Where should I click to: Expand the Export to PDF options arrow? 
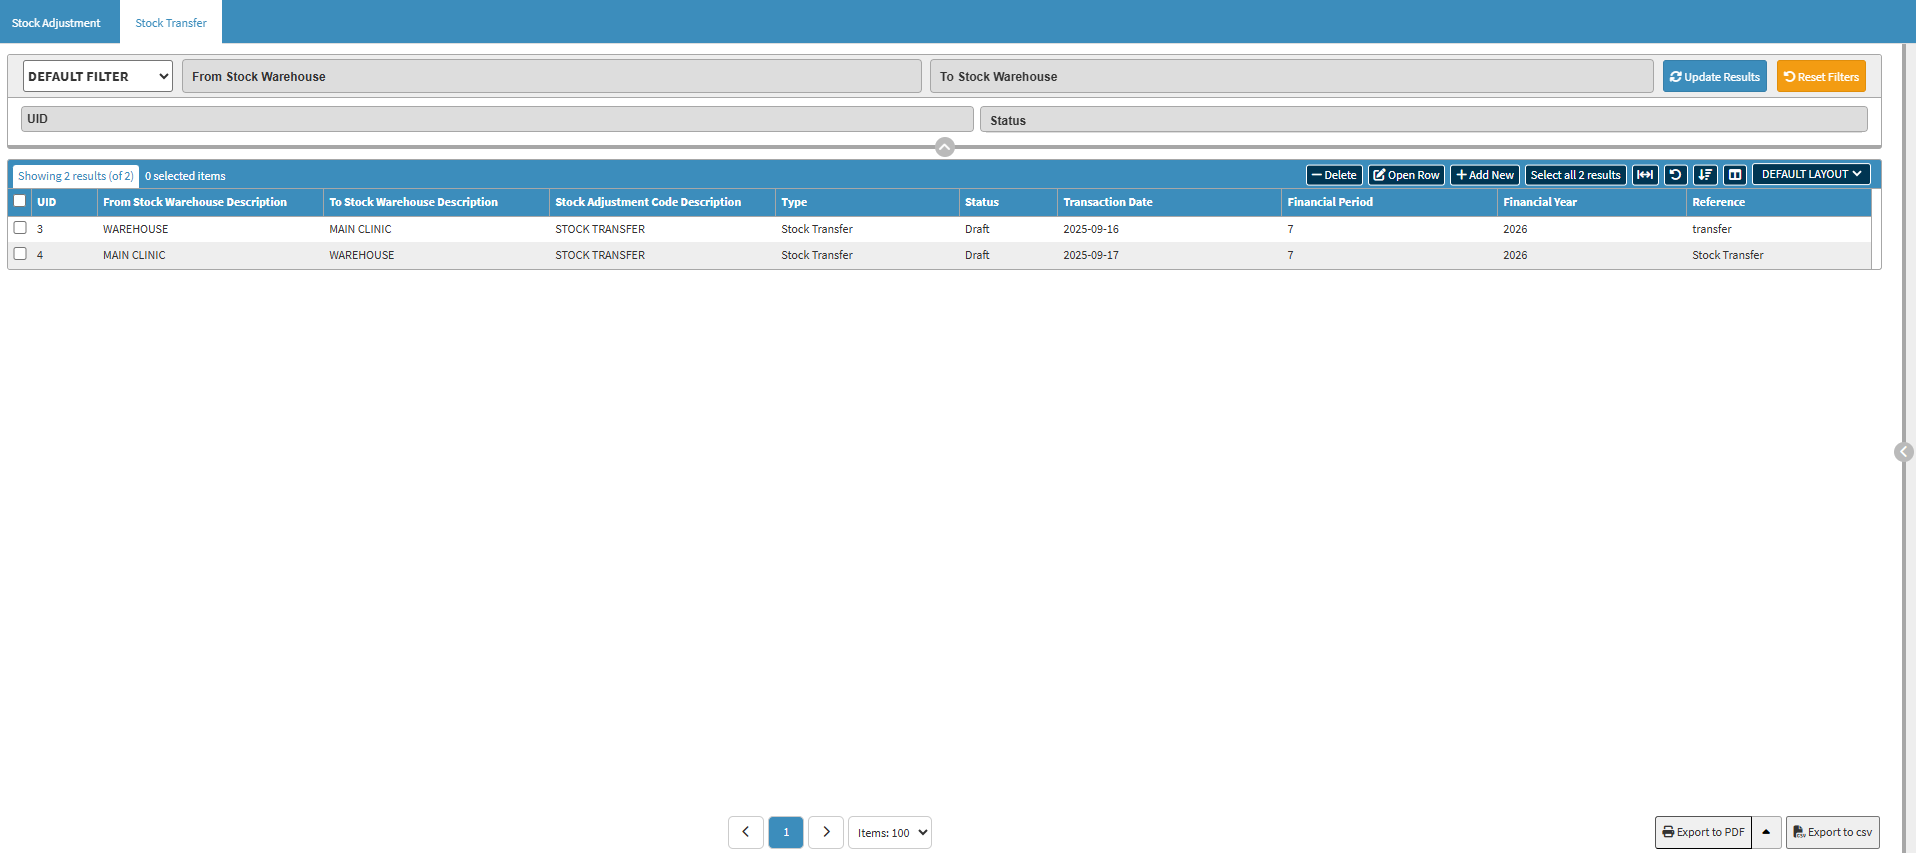point(1766,832)
